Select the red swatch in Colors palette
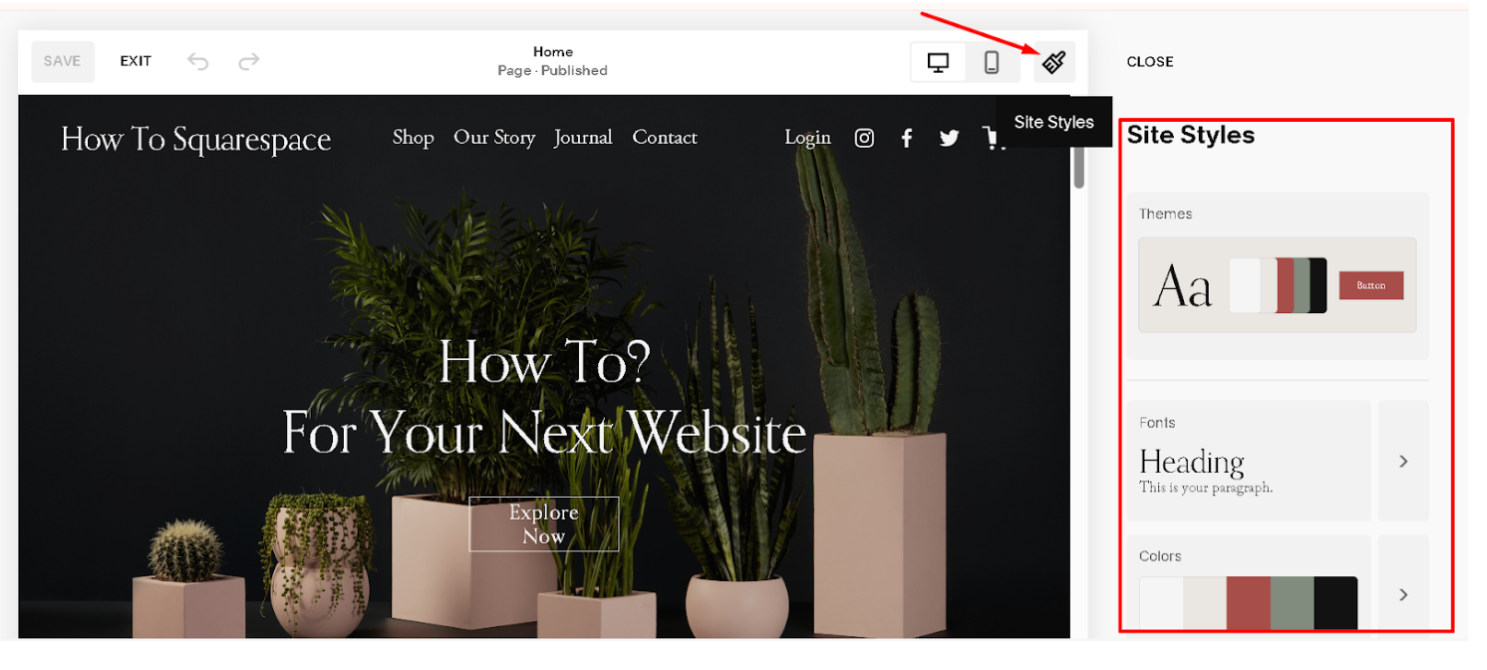The width and height of the screenshot is (1487, 670). click(1249, 603)
